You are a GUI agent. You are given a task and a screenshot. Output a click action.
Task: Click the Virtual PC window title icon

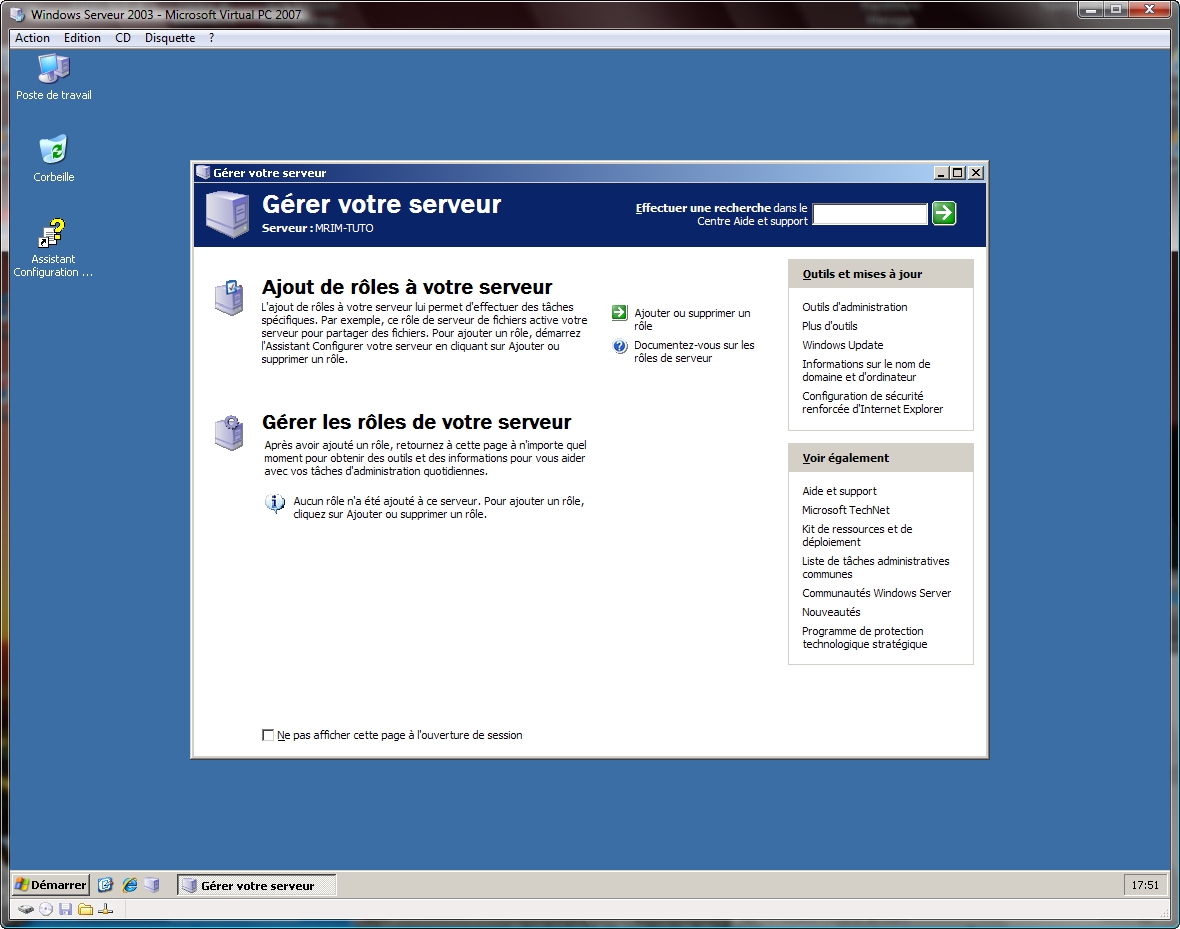point(17,14)
